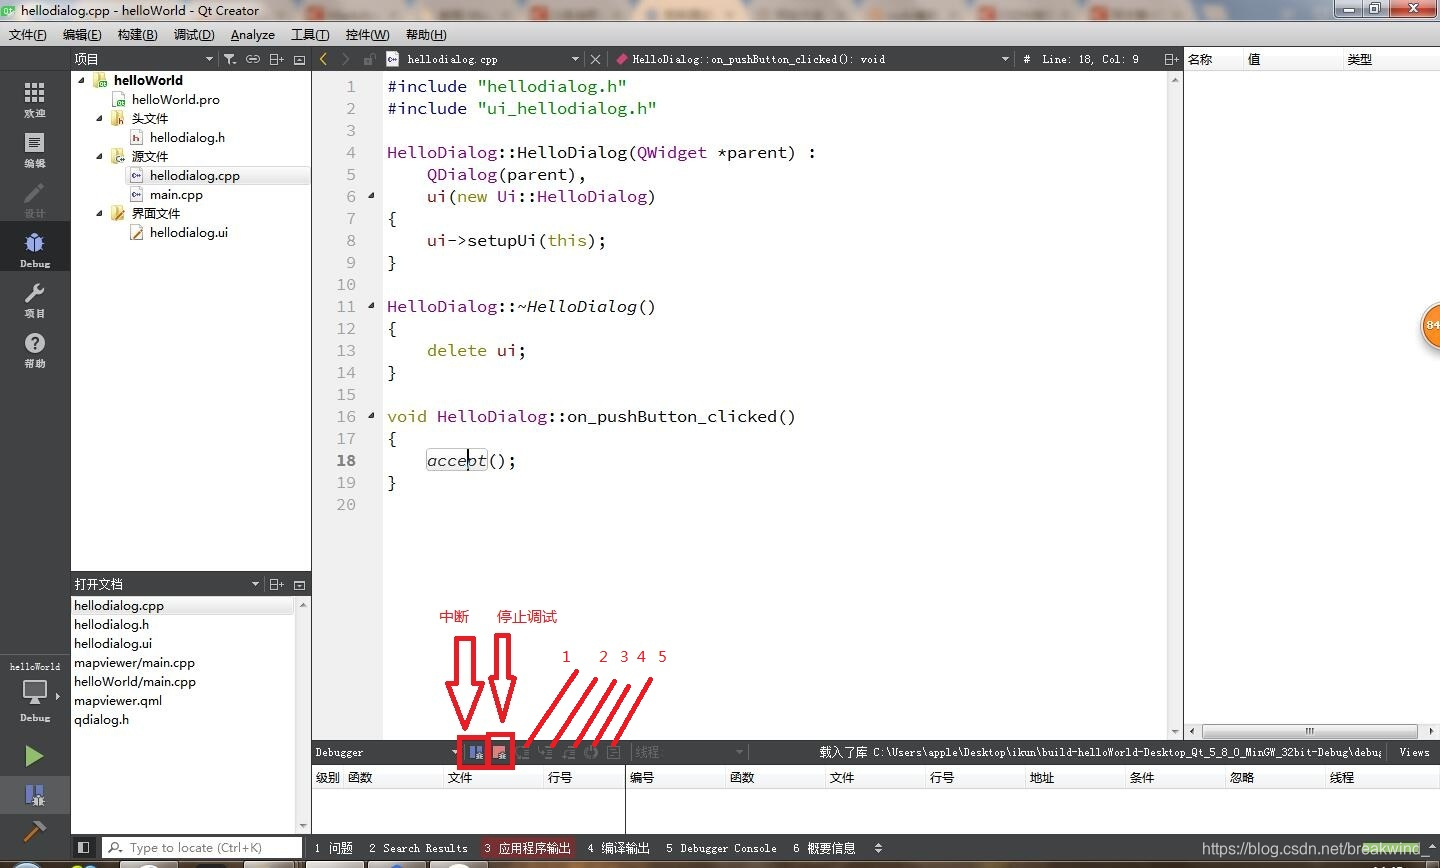Open the output pane selector arrows
1440x868 pixels.
point(878,848)
